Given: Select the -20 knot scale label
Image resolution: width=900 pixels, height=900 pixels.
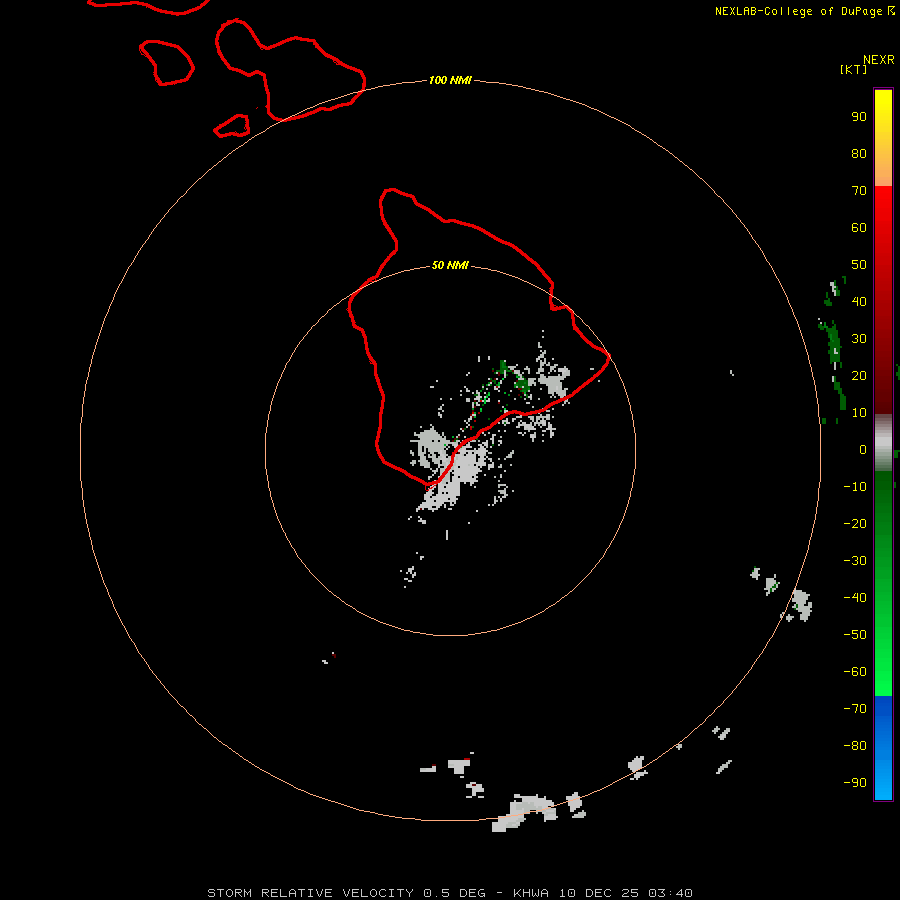Looking at the screenshot, I should [855, 523].
